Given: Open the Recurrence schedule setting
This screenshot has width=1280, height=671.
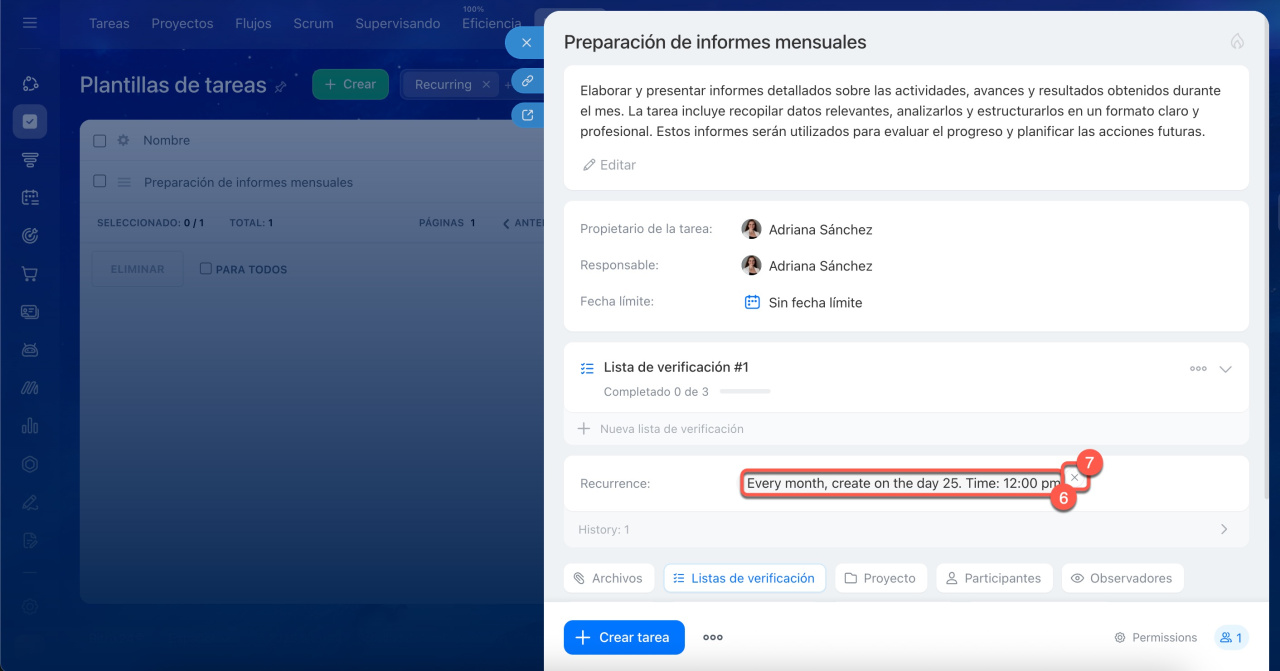Looking at the screenshot, I should point(902,483).
